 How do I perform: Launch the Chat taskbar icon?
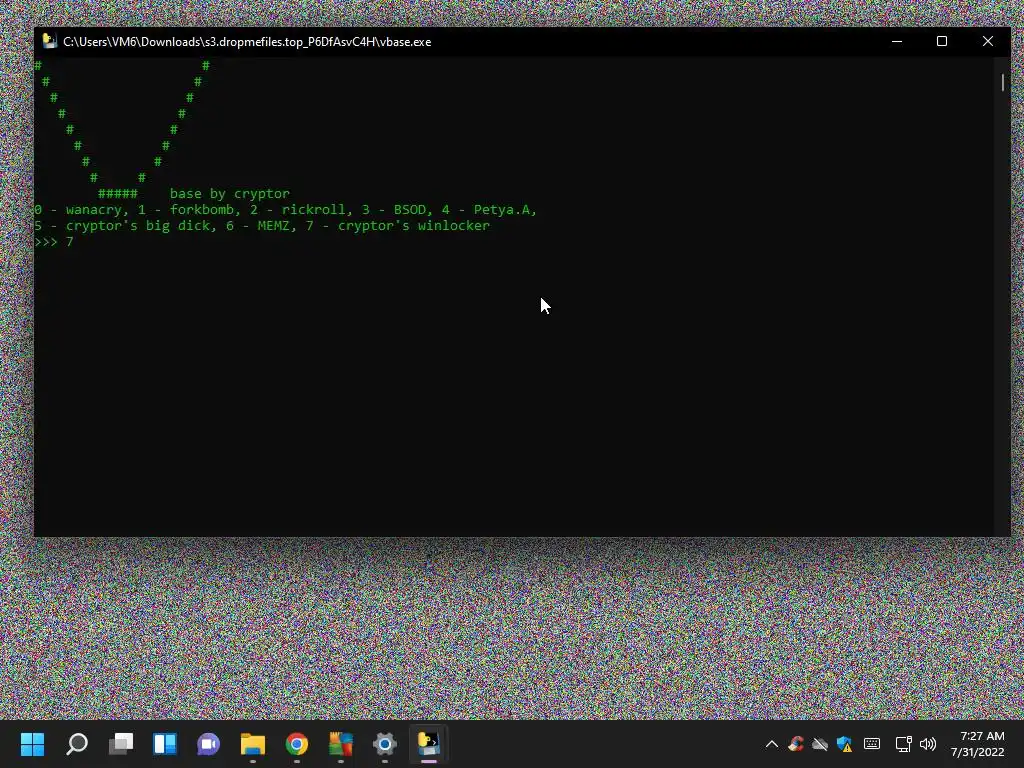point(208,743)
